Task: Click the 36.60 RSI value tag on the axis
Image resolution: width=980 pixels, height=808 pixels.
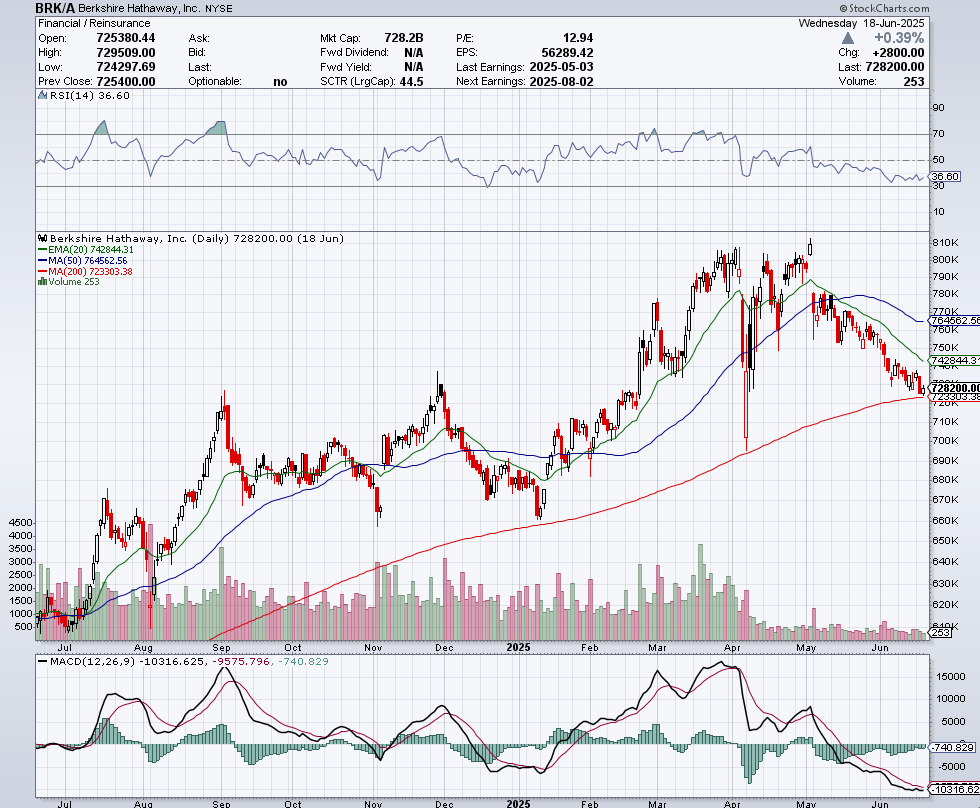Action: (944, 177)
